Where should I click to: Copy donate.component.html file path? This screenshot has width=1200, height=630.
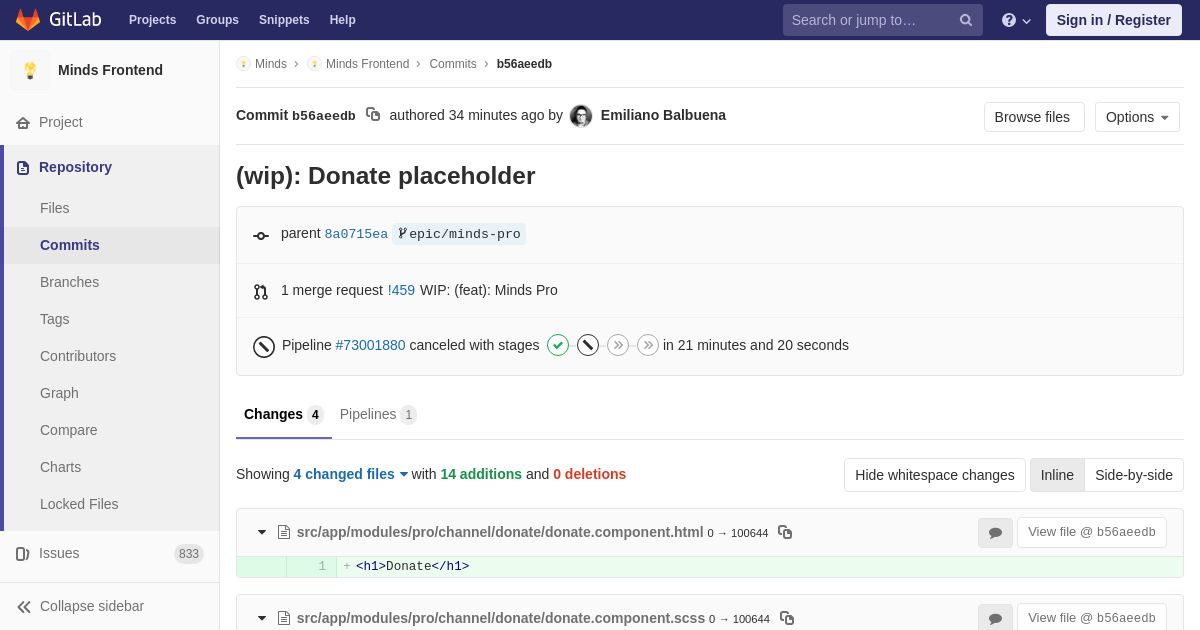(x=785, y=532)
